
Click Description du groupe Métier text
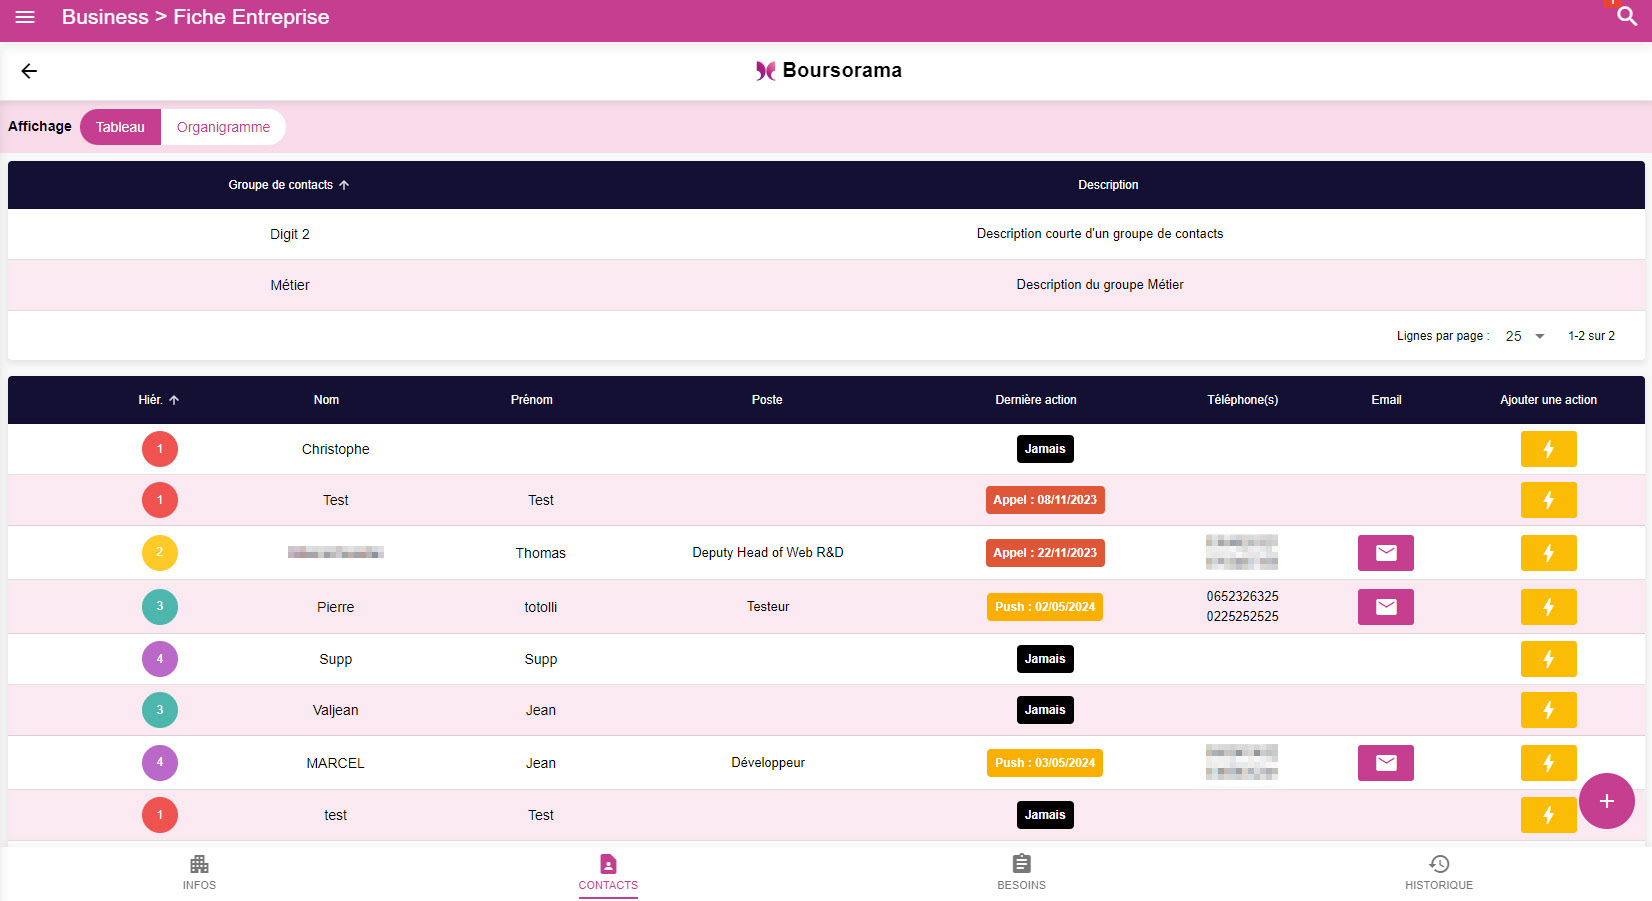click(1100, 285)
